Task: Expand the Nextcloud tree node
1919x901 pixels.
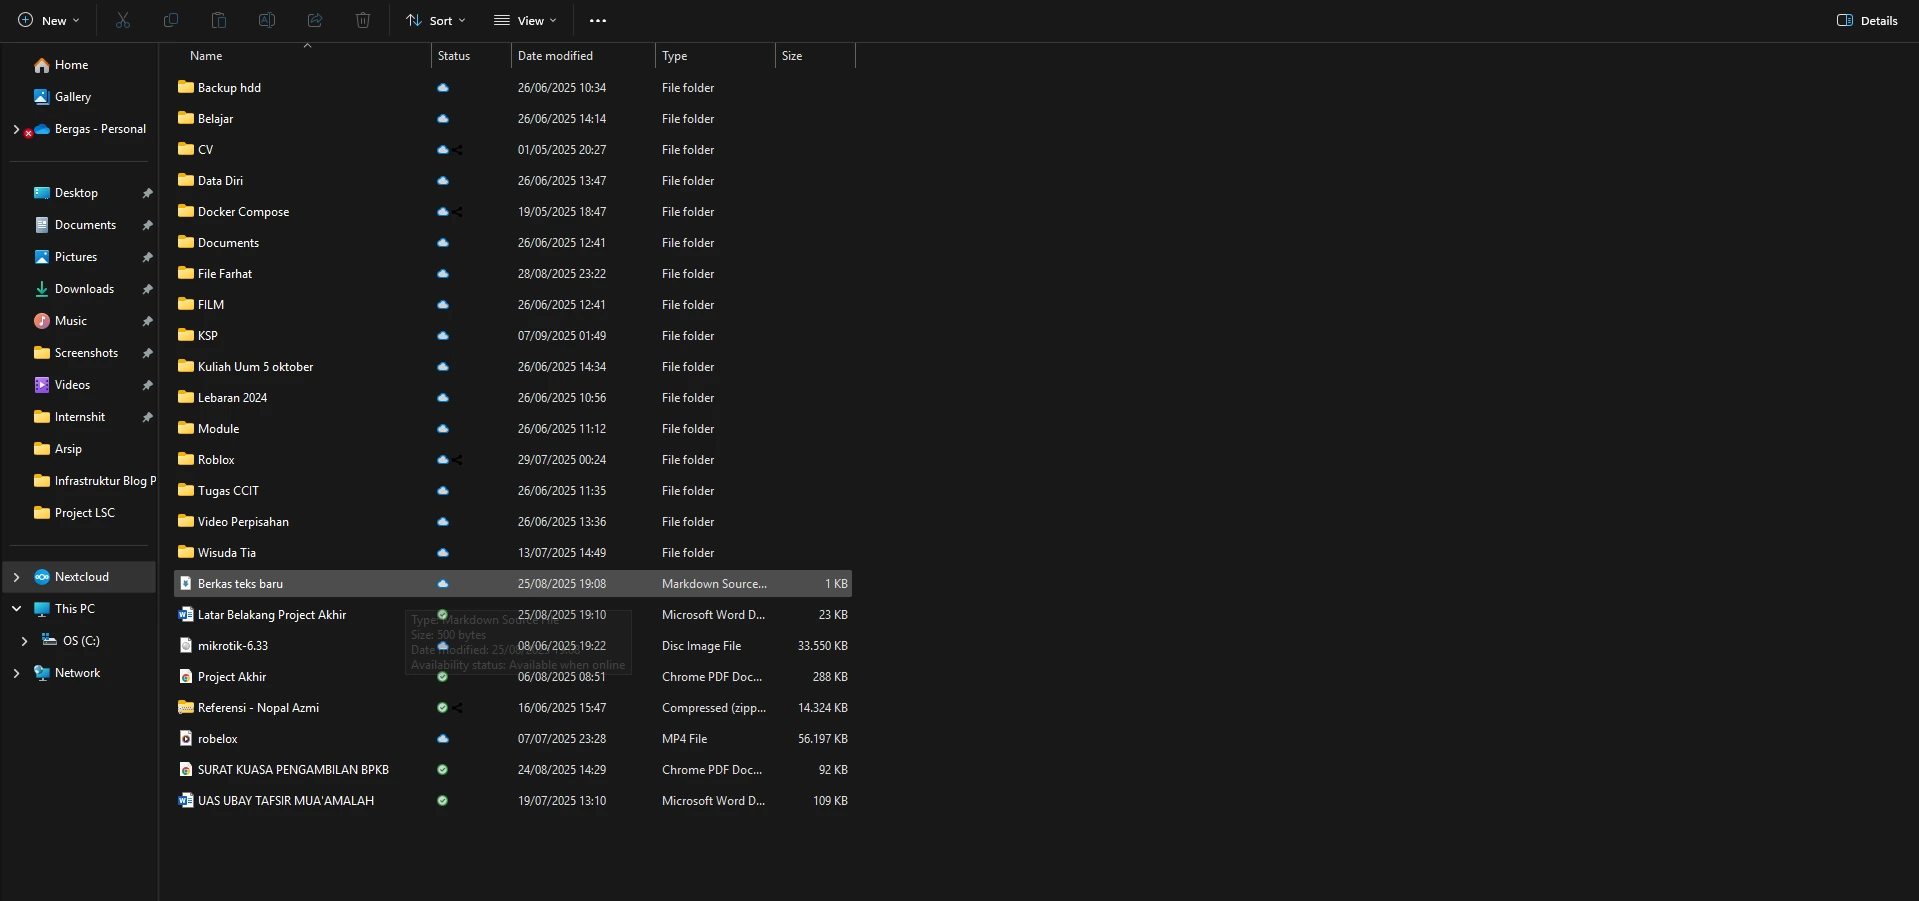Action: pyautogui.click(x=16, y=577)
